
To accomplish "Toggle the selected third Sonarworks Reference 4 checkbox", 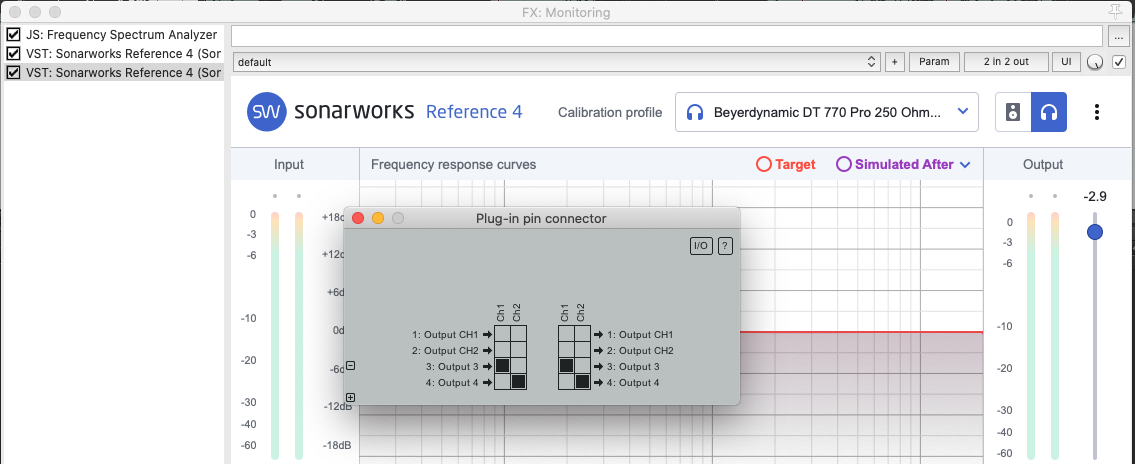I will coord(13,72).
